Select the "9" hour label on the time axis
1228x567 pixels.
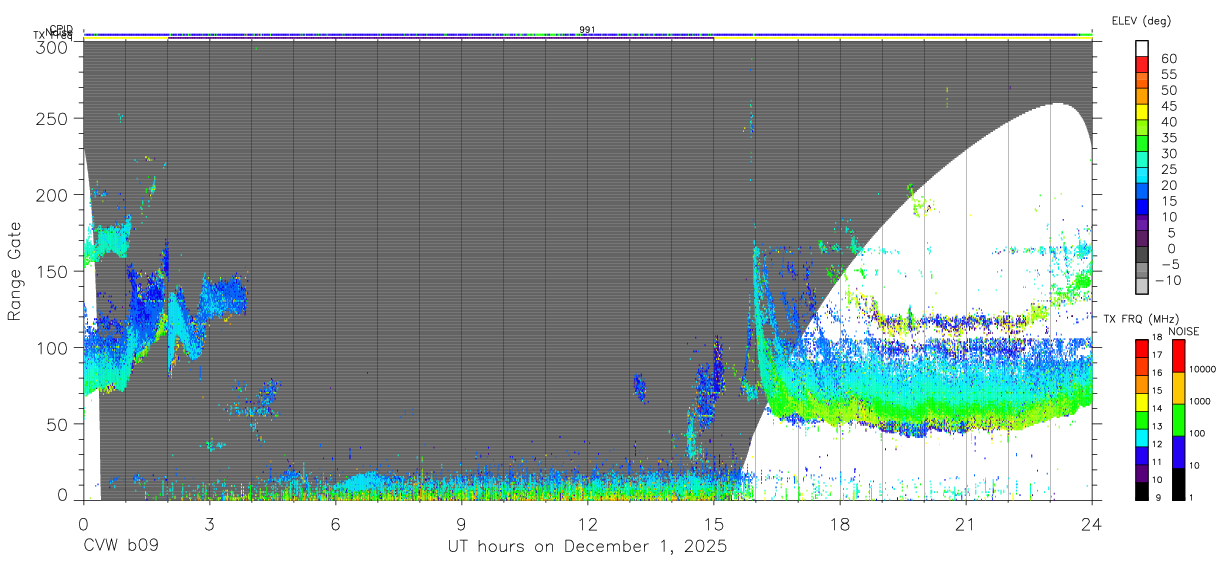coord(461,524)
